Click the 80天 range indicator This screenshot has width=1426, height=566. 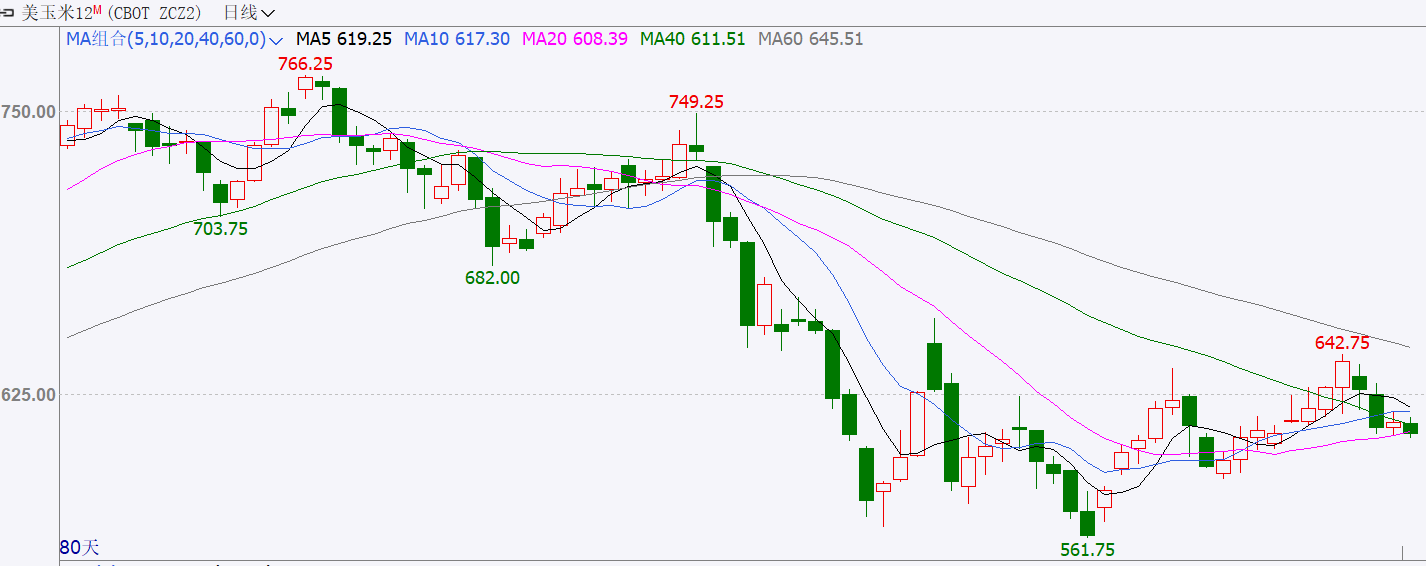(x=80, y=547)
